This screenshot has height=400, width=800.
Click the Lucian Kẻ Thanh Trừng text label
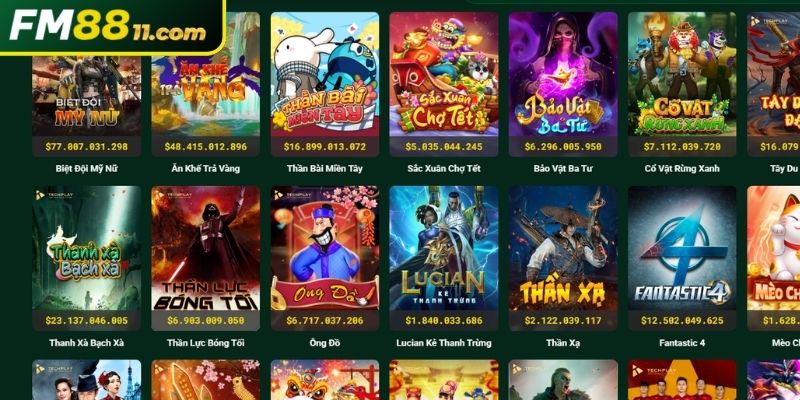pyautogui.click(x=444, y=343)
